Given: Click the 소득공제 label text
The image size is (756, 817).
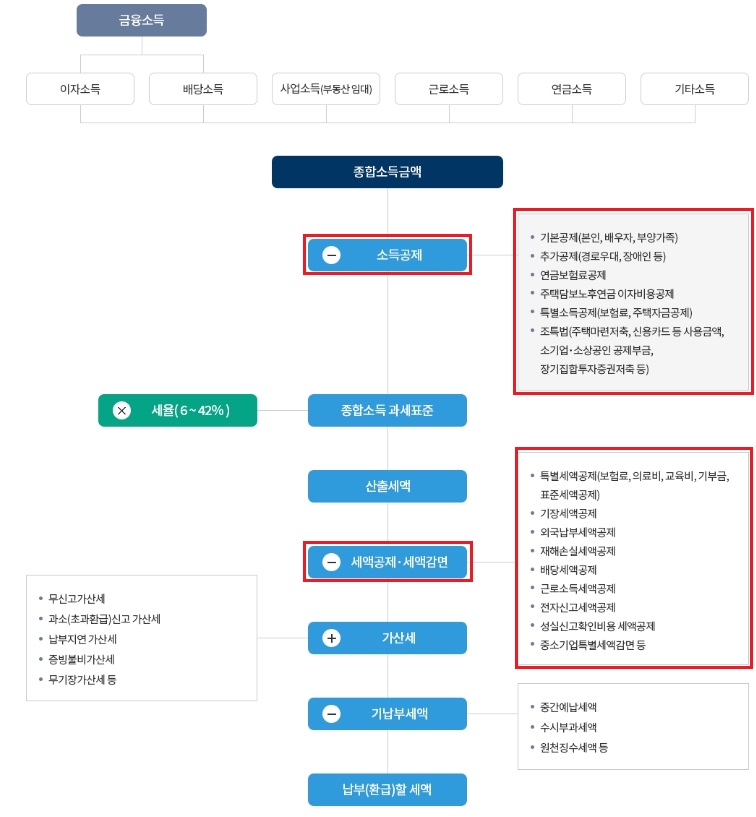Looking at the screenshot, I should tap(399, 255).
